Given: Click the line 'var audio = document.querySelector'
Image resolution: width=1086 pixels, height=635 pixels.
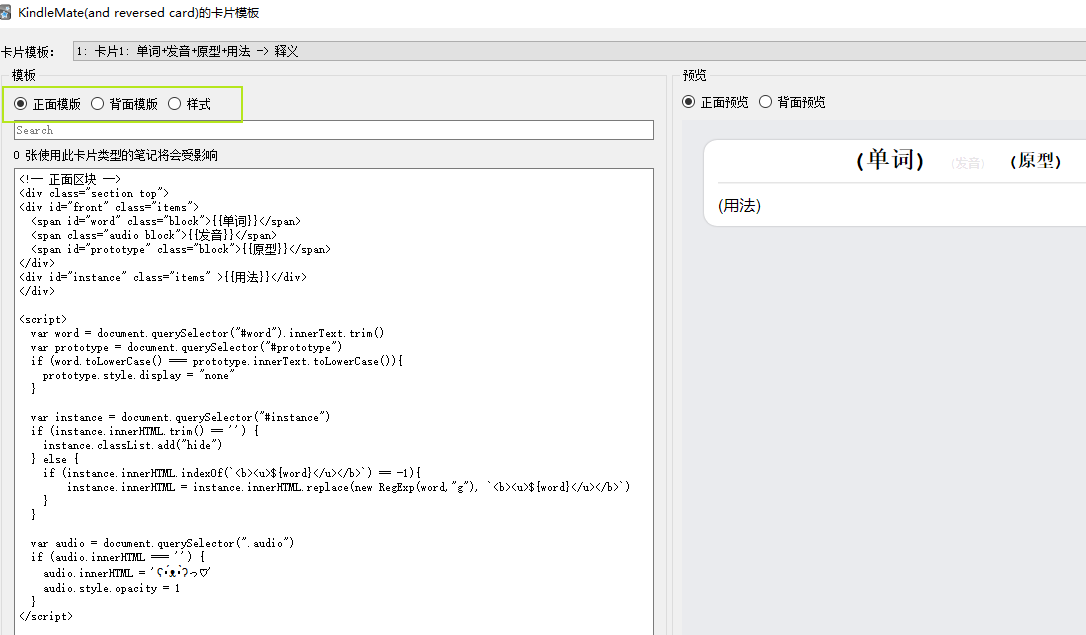Looking at the screenshot, I should pos(162,543).
